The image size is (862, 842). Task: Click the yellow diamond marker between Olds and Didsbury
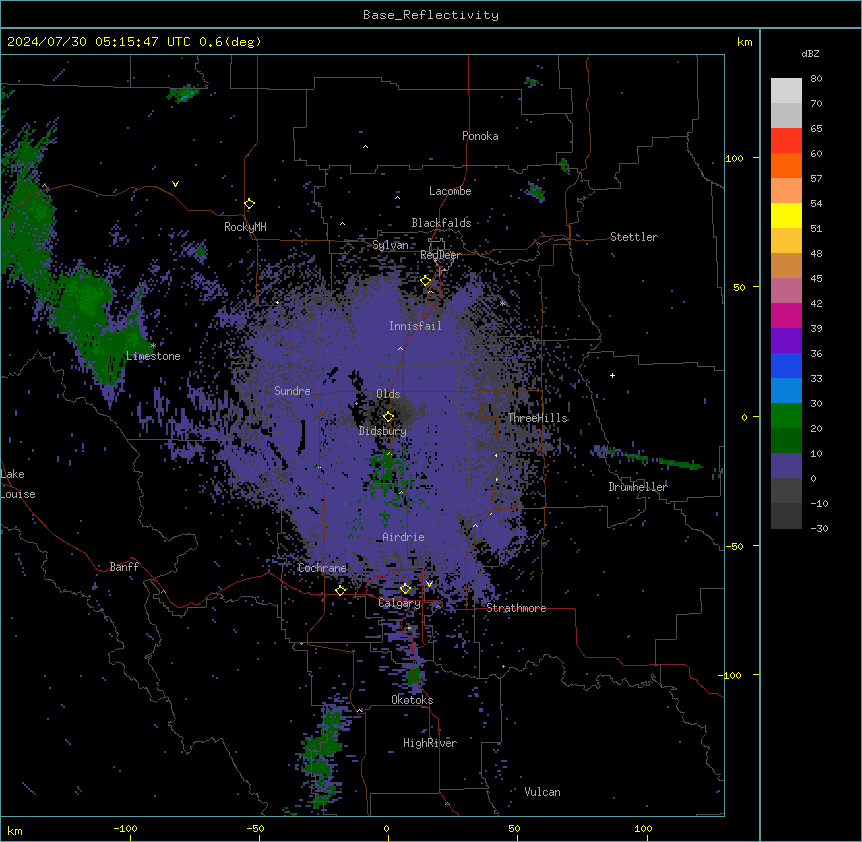point(388,417)
